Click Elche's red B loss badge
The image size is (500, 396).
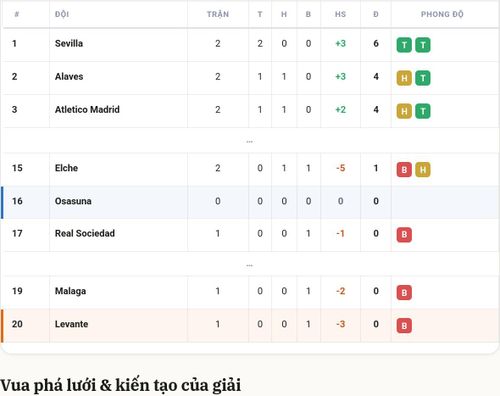point(404,170)
